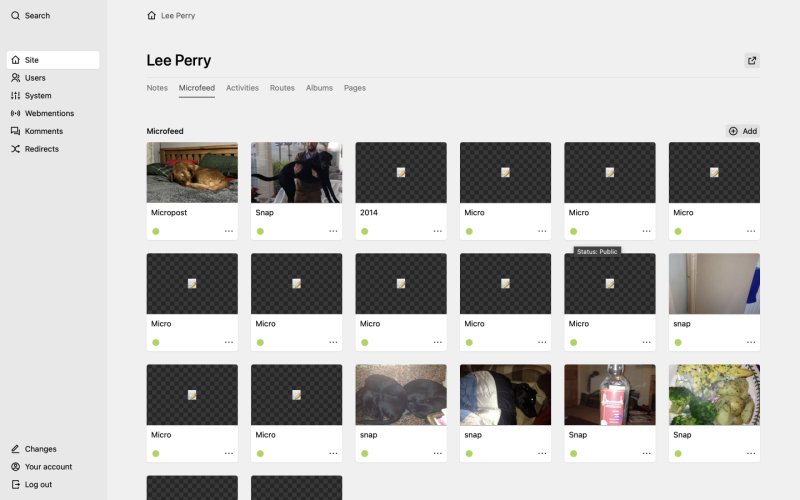The image size is (800, 500).
Task: Open the 2014 card placeholder thumbnail
Action: point(401,172)
